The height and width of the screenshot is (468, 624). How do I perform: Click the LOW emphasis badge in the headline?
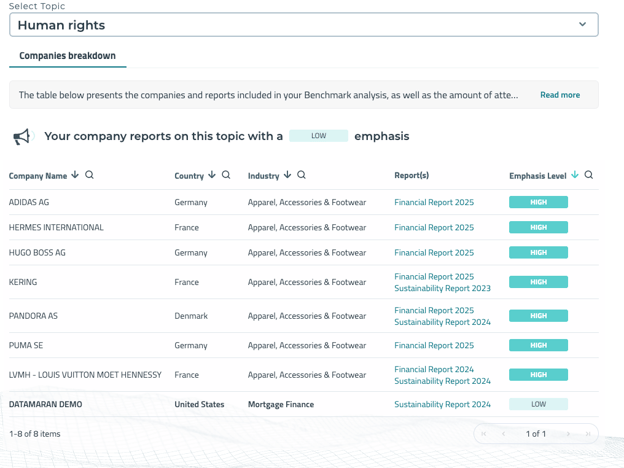(318, 136)
